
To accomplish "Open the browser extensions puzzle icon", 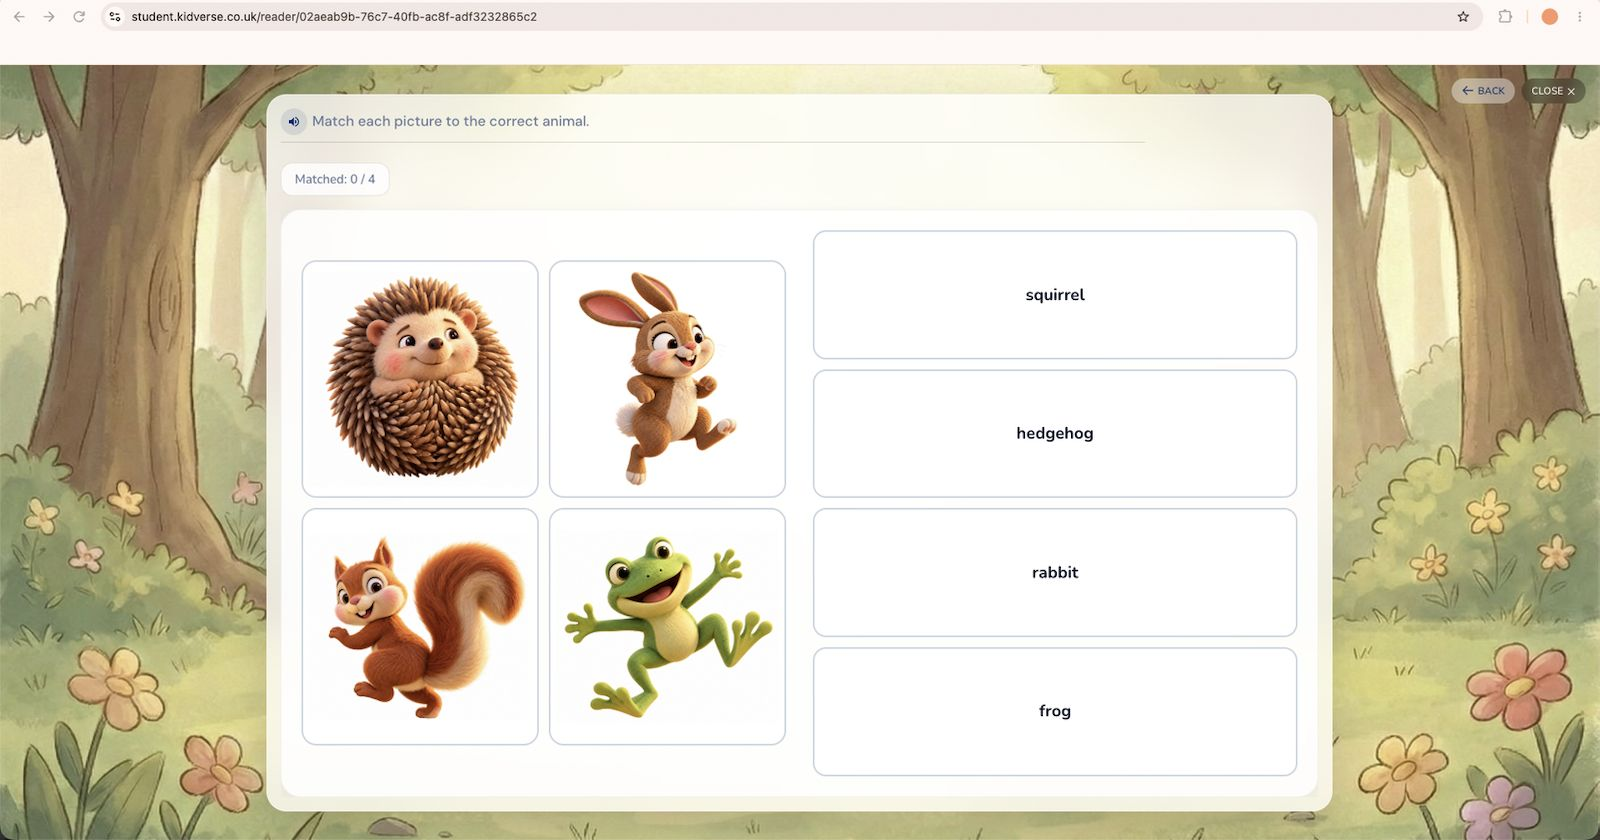I will [1505, 17].
